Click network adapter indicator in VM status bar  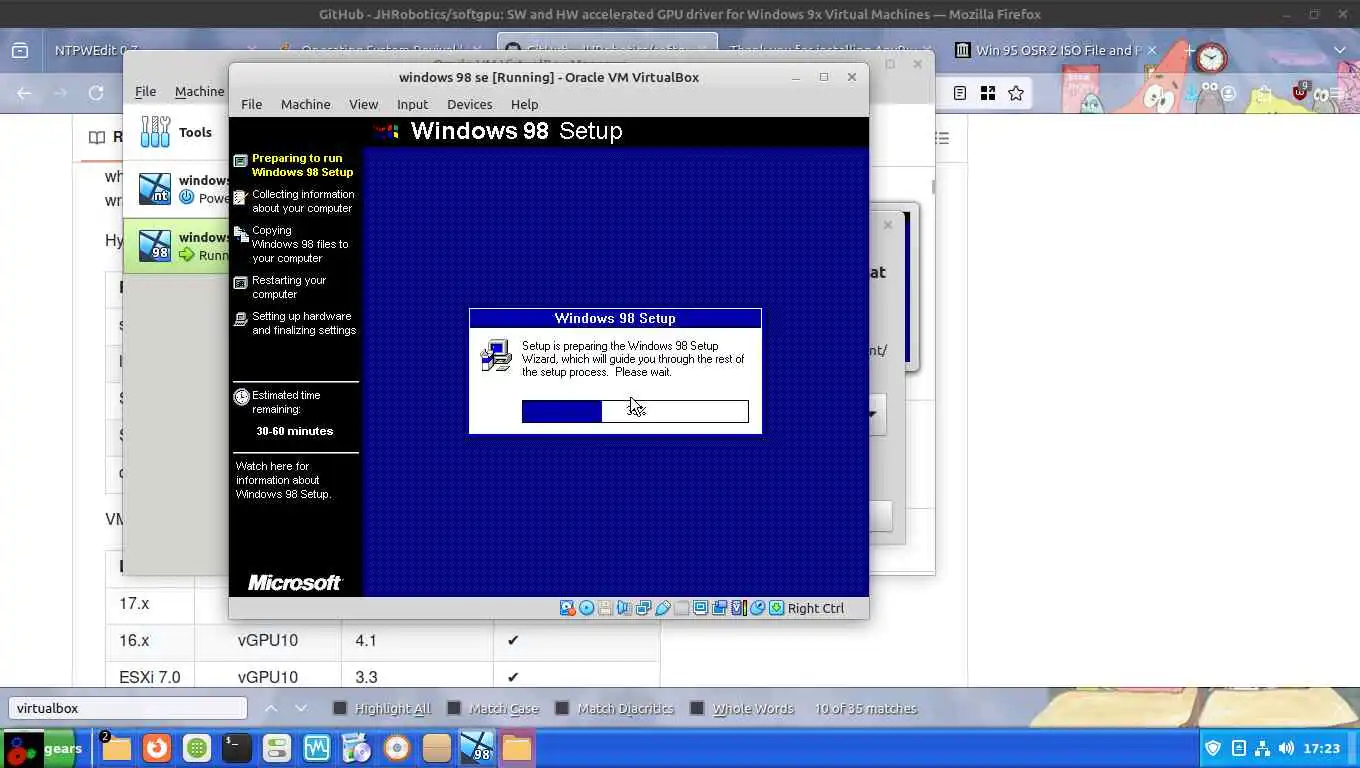[x=643, y=608]
